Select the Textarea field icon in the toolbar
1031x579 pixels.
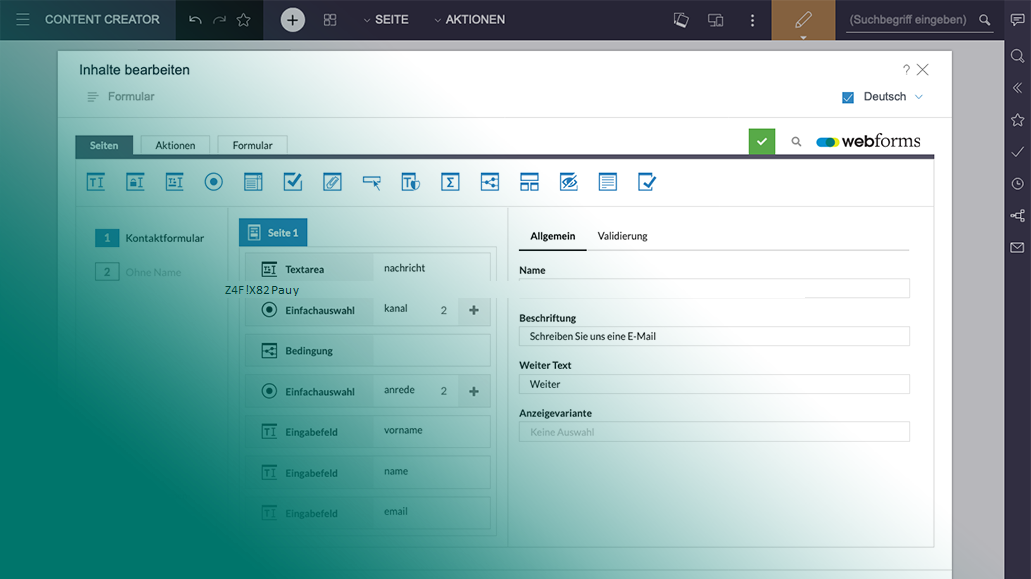coord(175,181)
